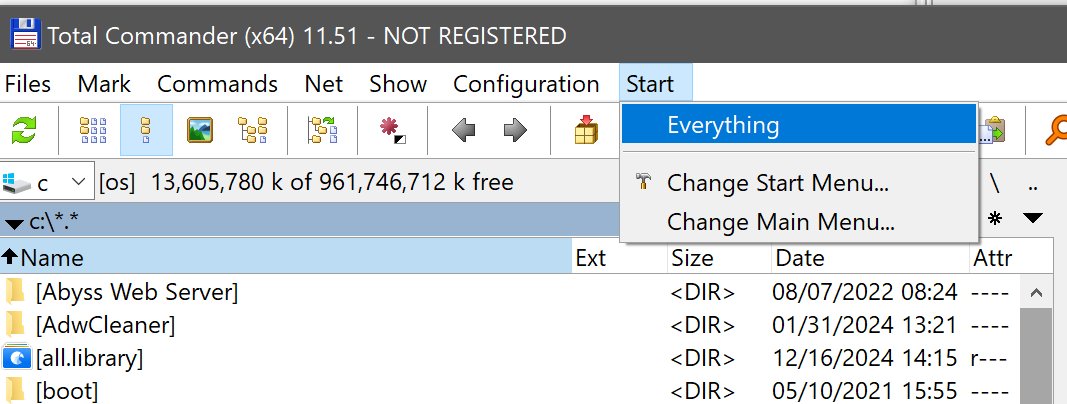Select the [AdwCleaner] folder row
The width and height of the screenshot is (1067, 404).
(x=510, y=324)
